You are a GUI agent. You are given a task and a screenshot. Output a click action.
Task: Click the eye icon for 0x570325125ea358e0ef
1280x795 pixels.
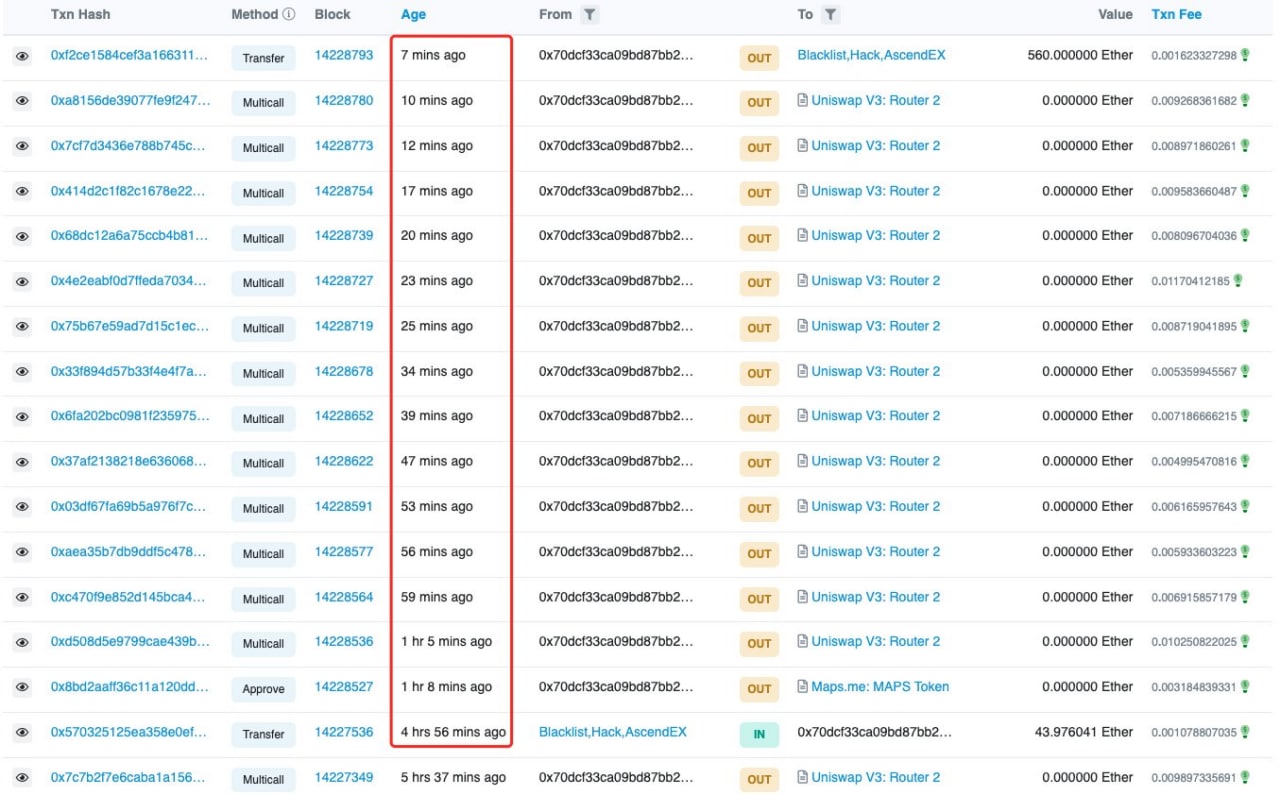click(22, 733)
